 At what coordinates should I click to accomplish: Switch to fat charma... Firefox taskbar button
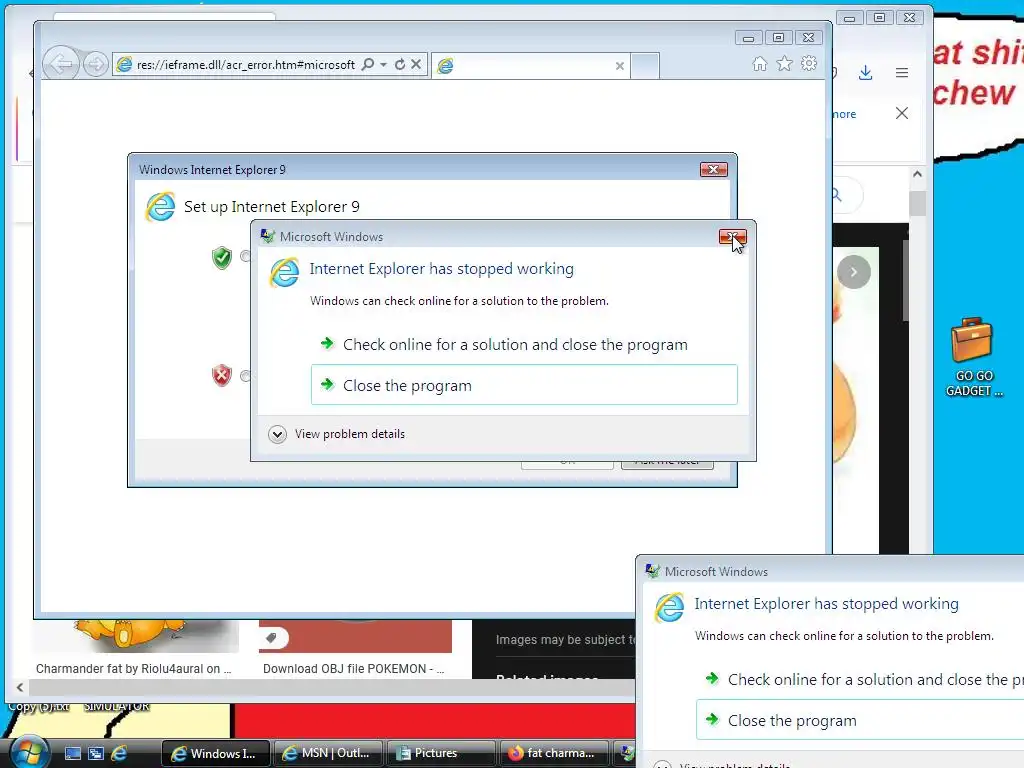[x=554, y=753]
